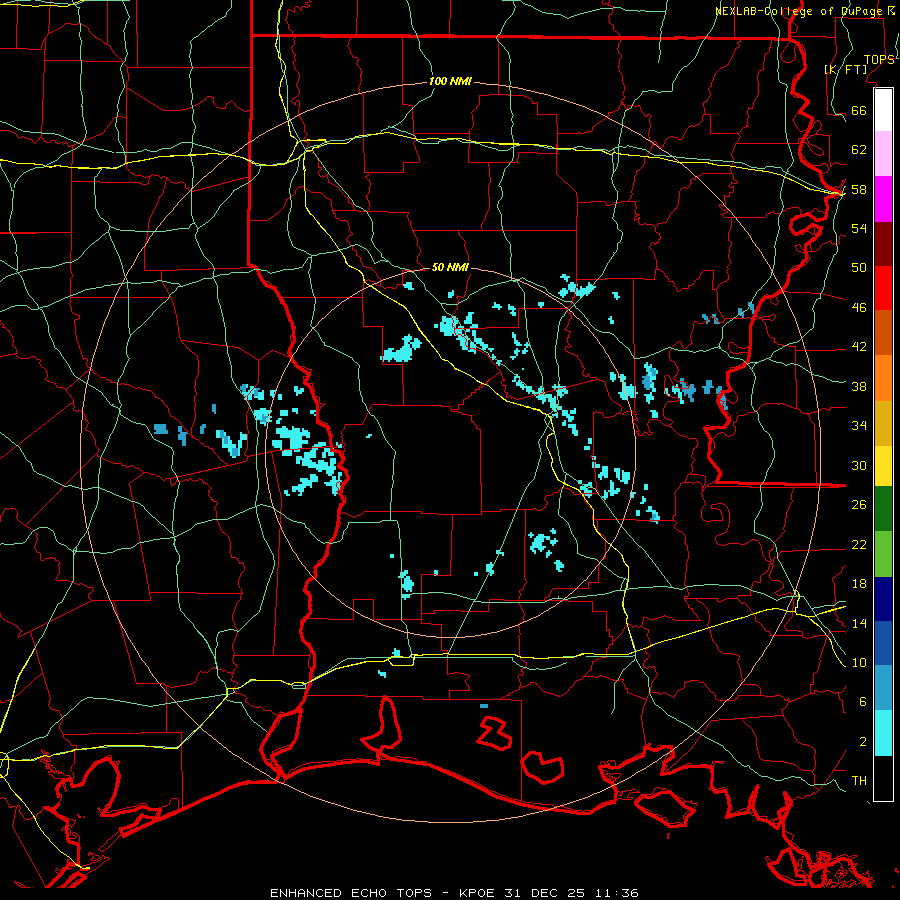Click the dark green legend swatch

click(883, 509)
